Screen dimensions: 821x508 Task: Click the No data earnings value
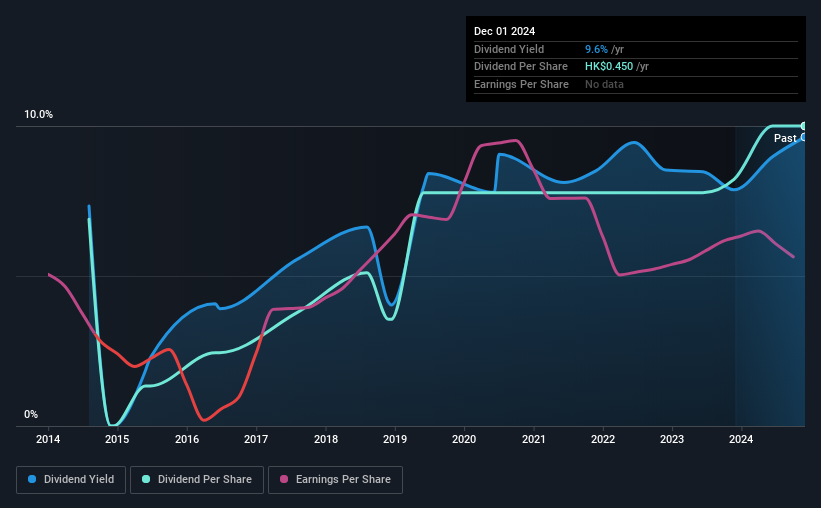(x=604, y=84)
